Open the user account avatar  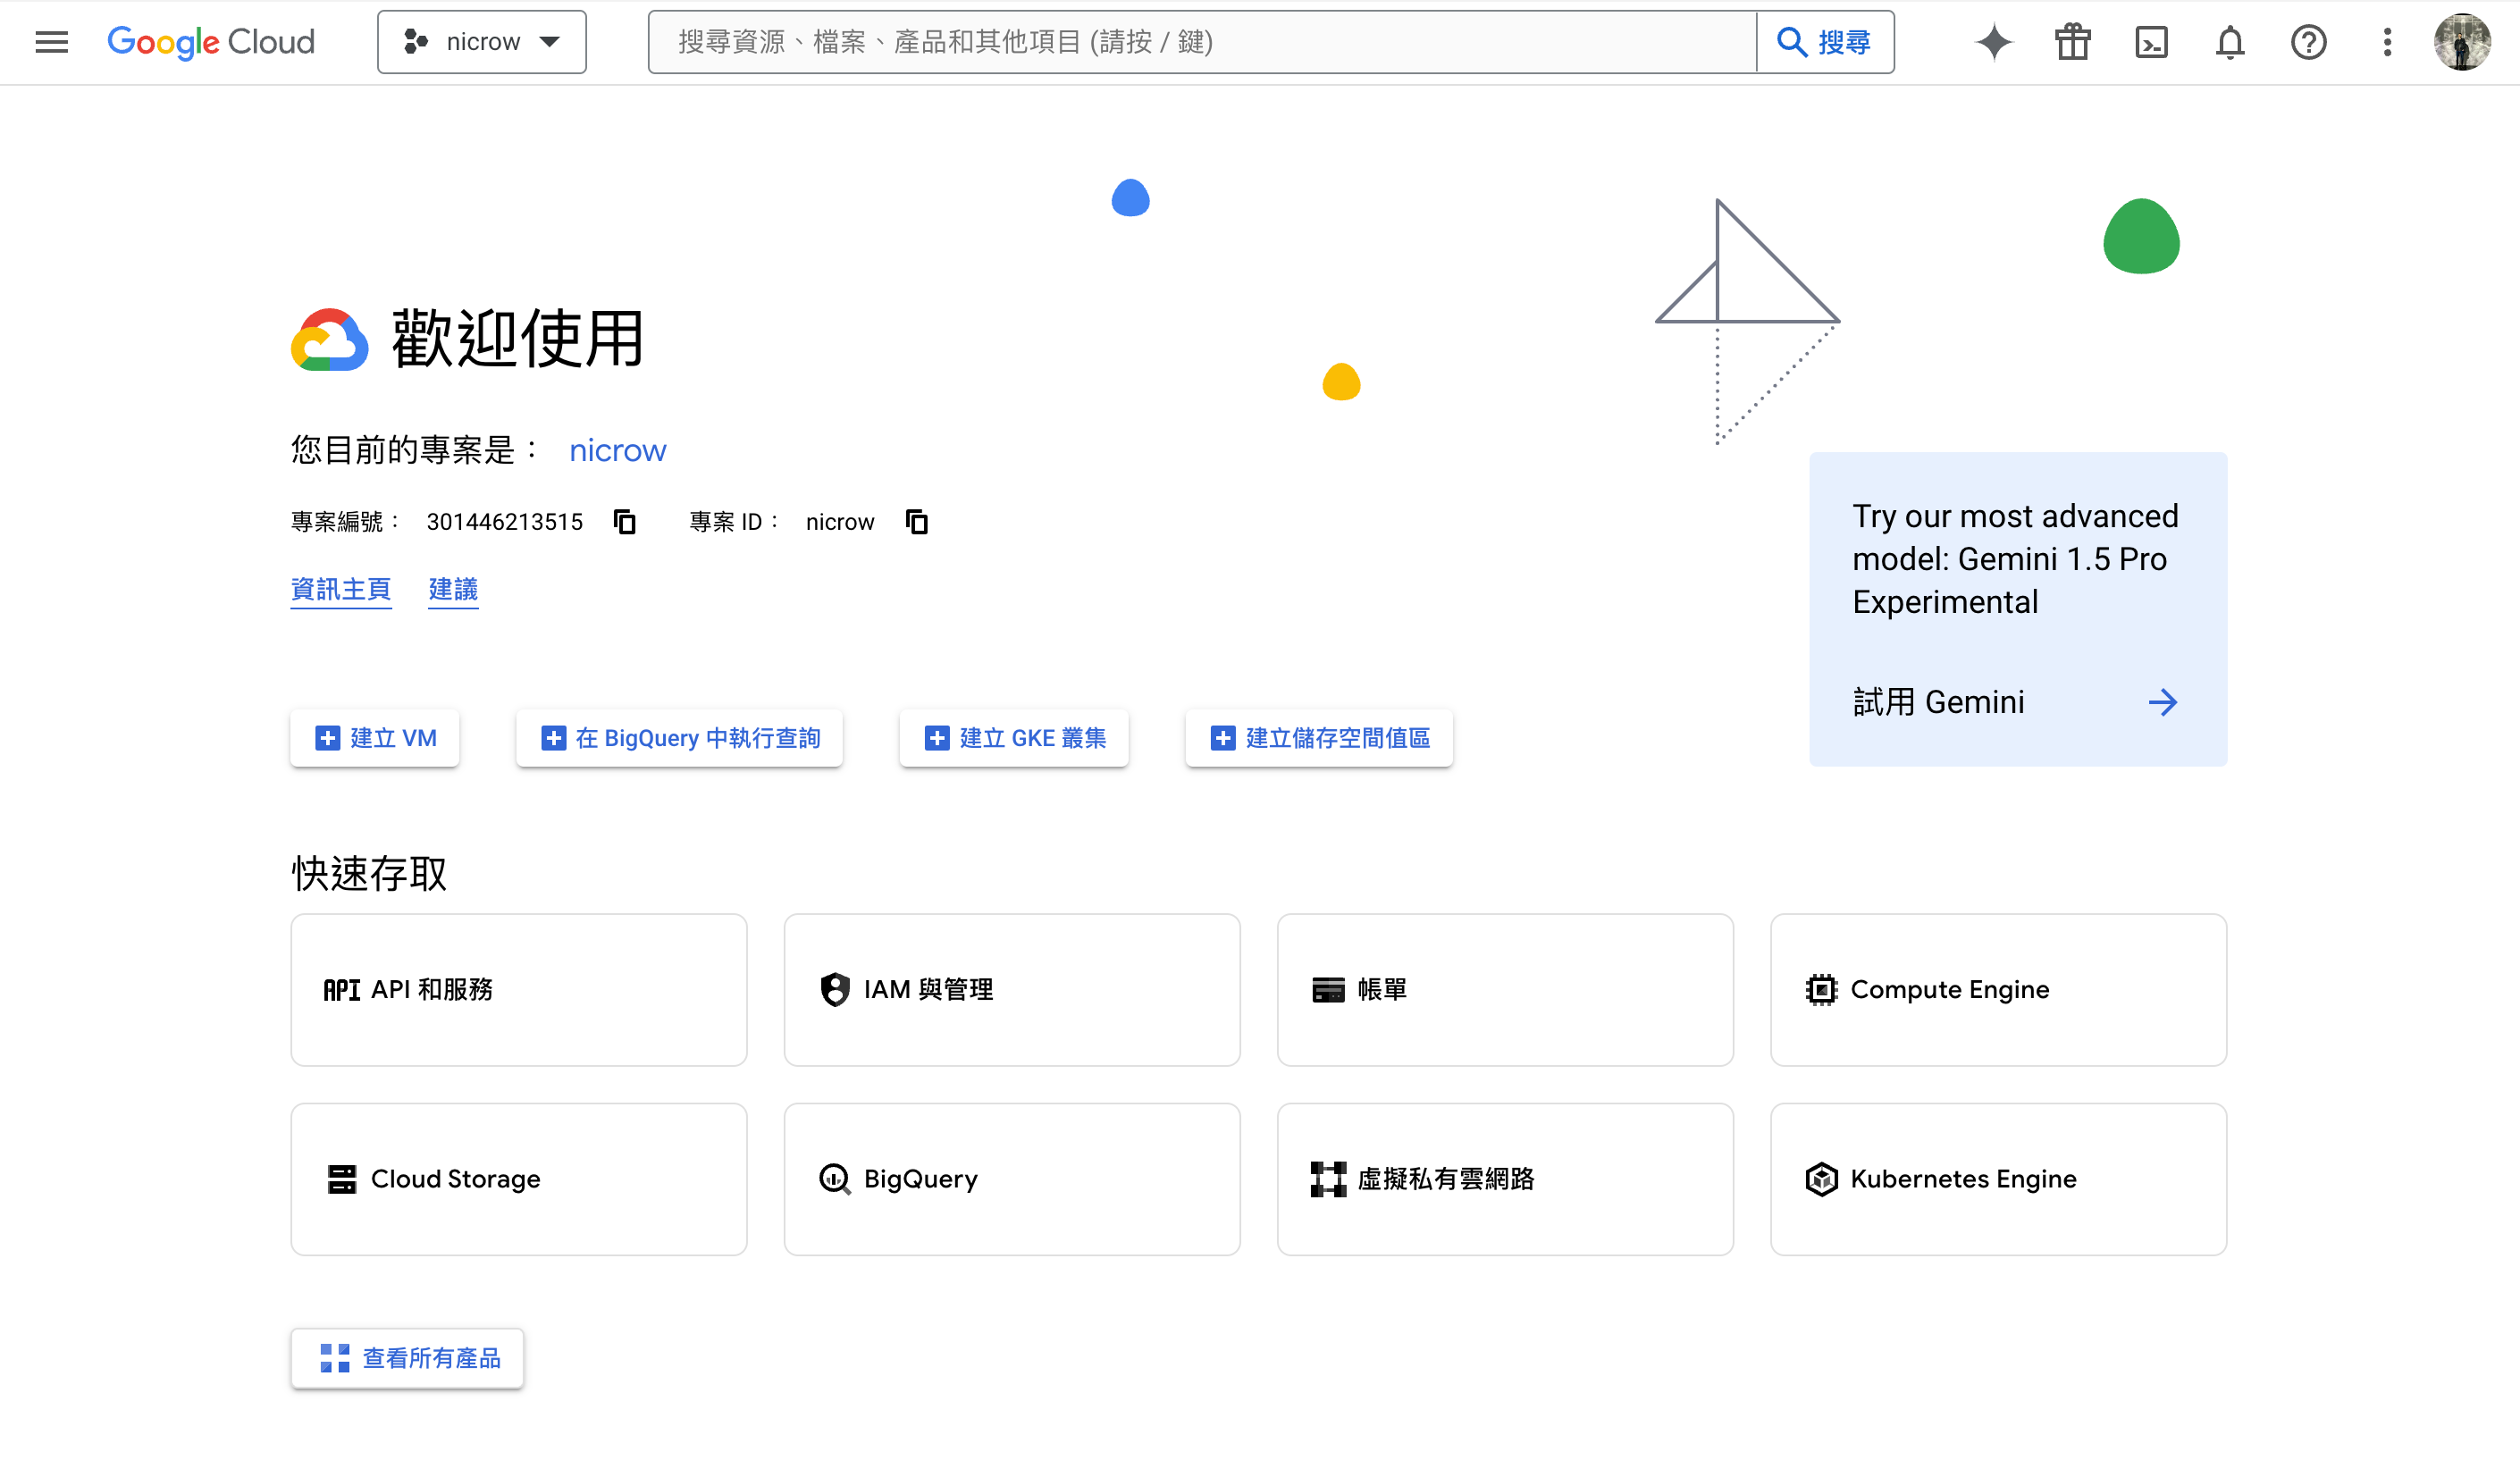(2462, 42)
